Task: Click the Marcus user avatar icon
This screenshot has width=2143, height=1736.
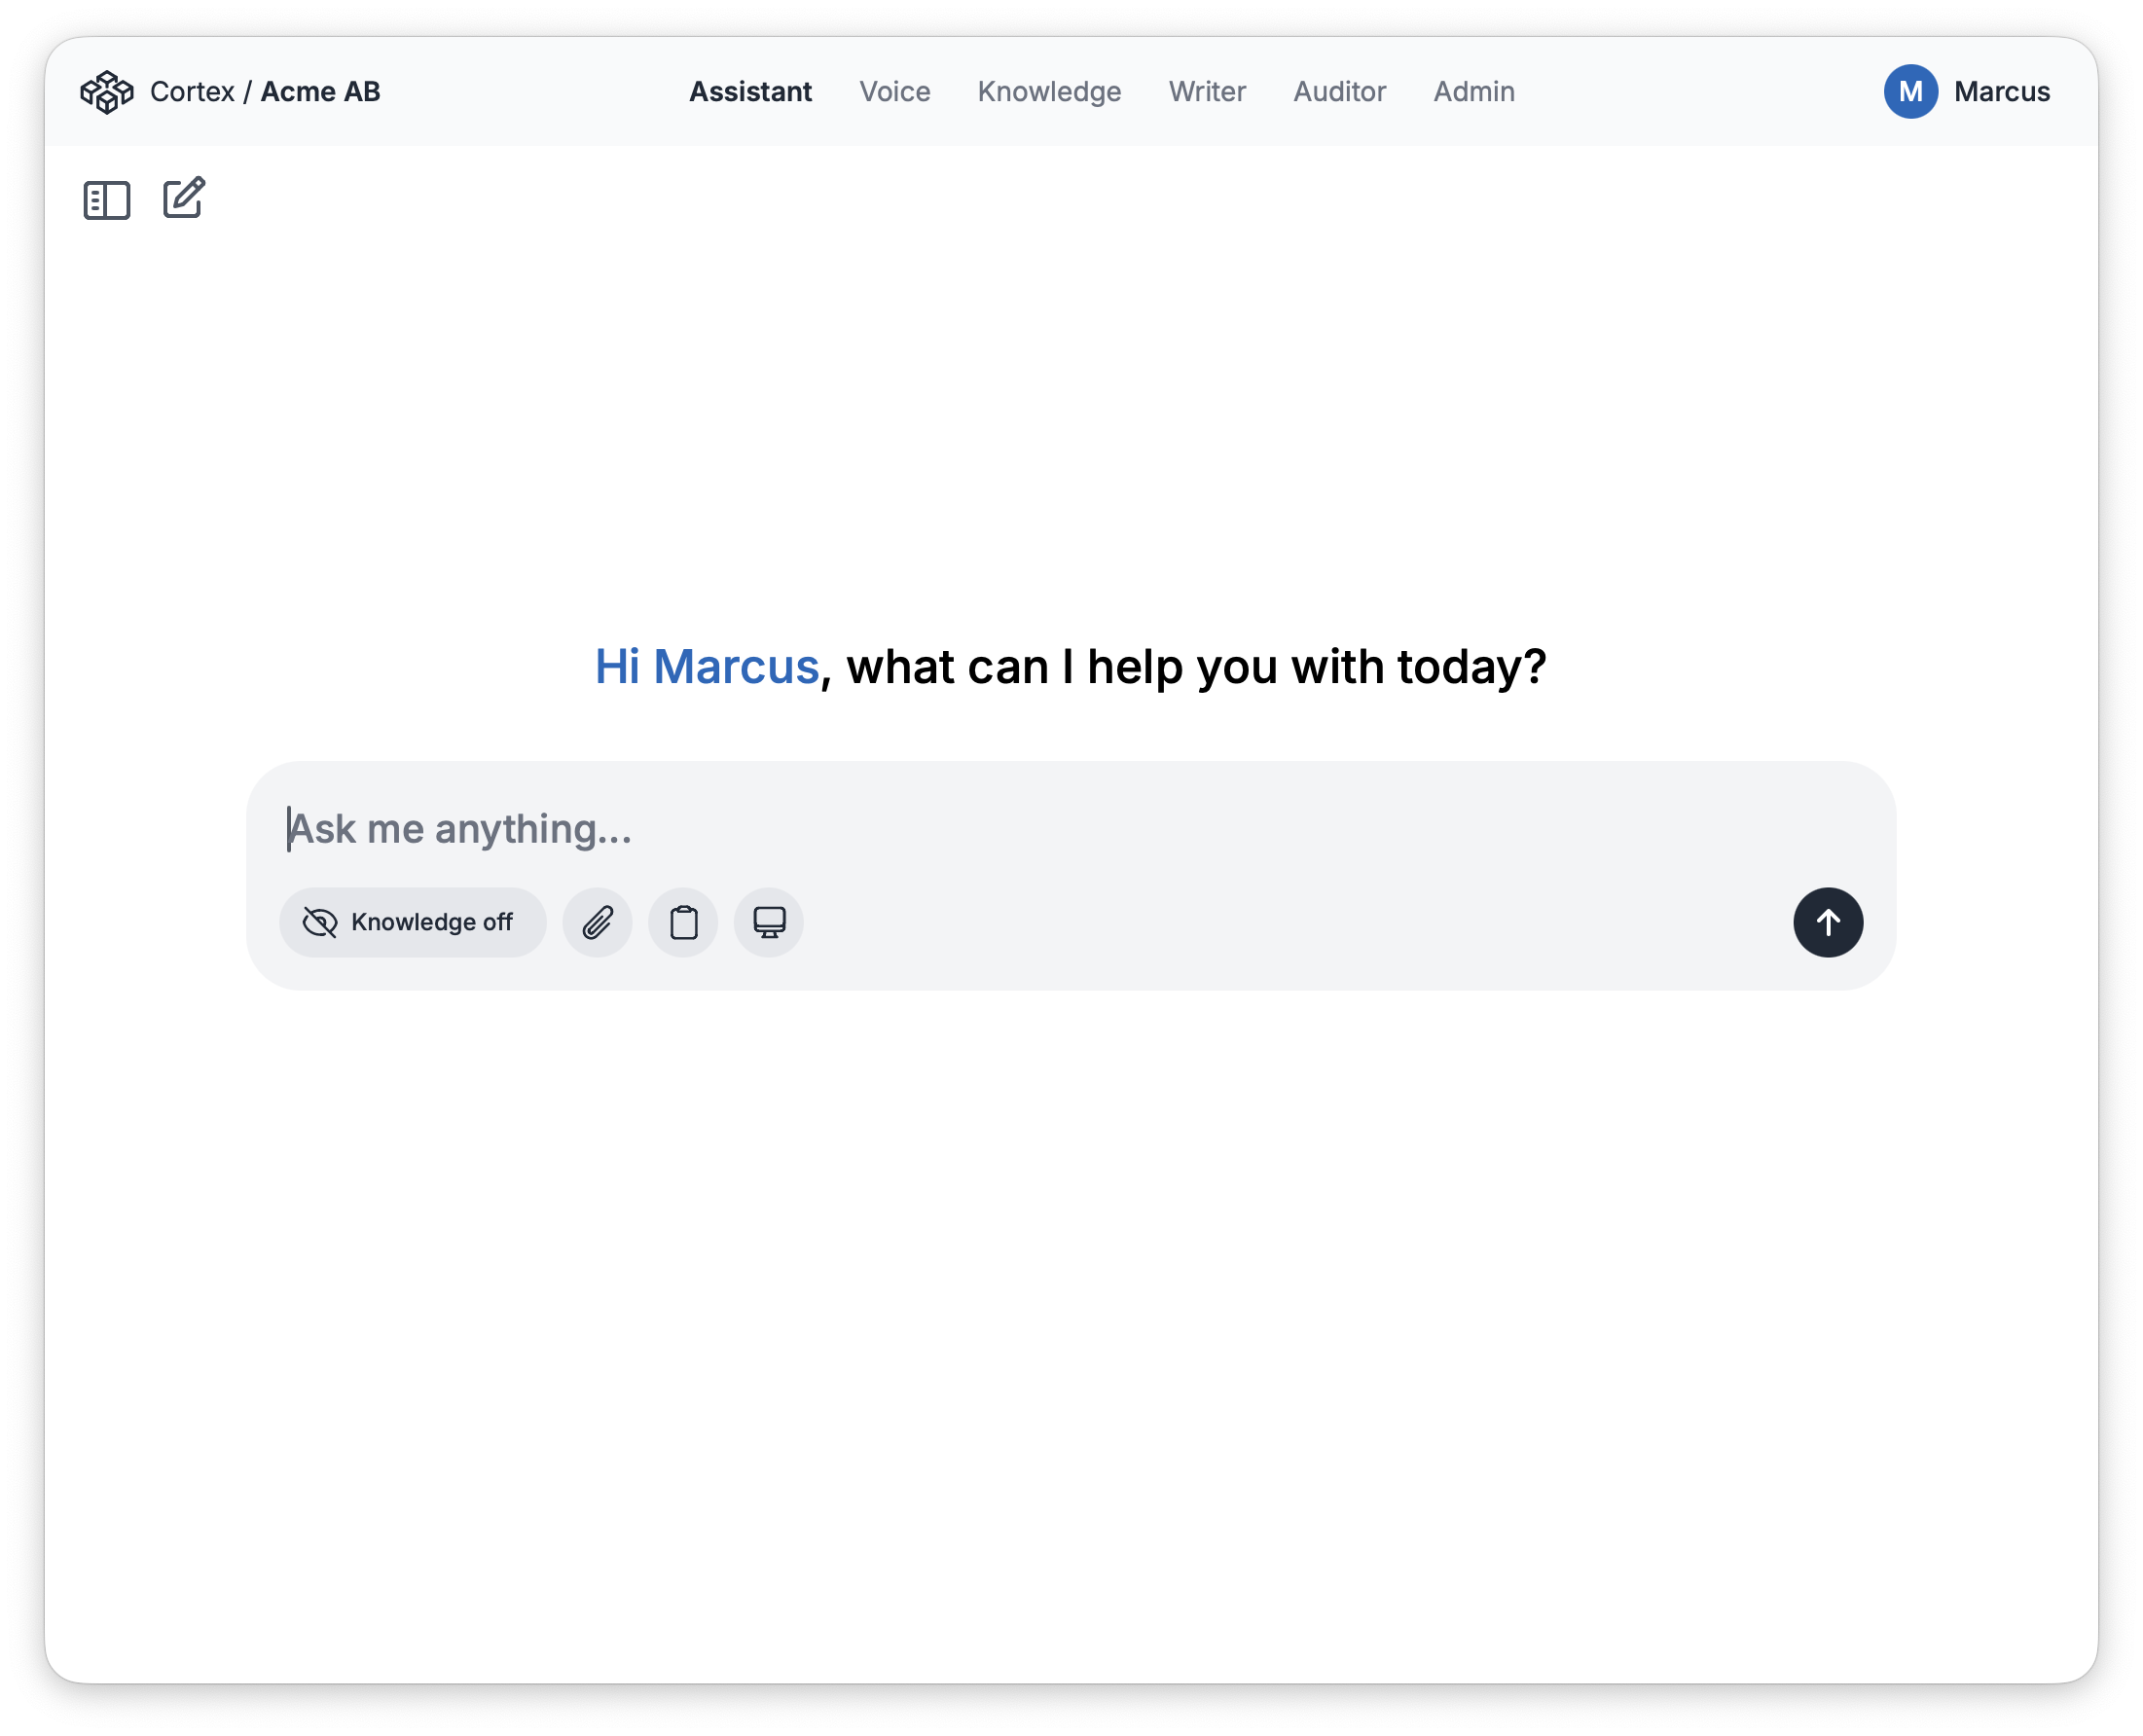Action: [x=1909, y=92]
